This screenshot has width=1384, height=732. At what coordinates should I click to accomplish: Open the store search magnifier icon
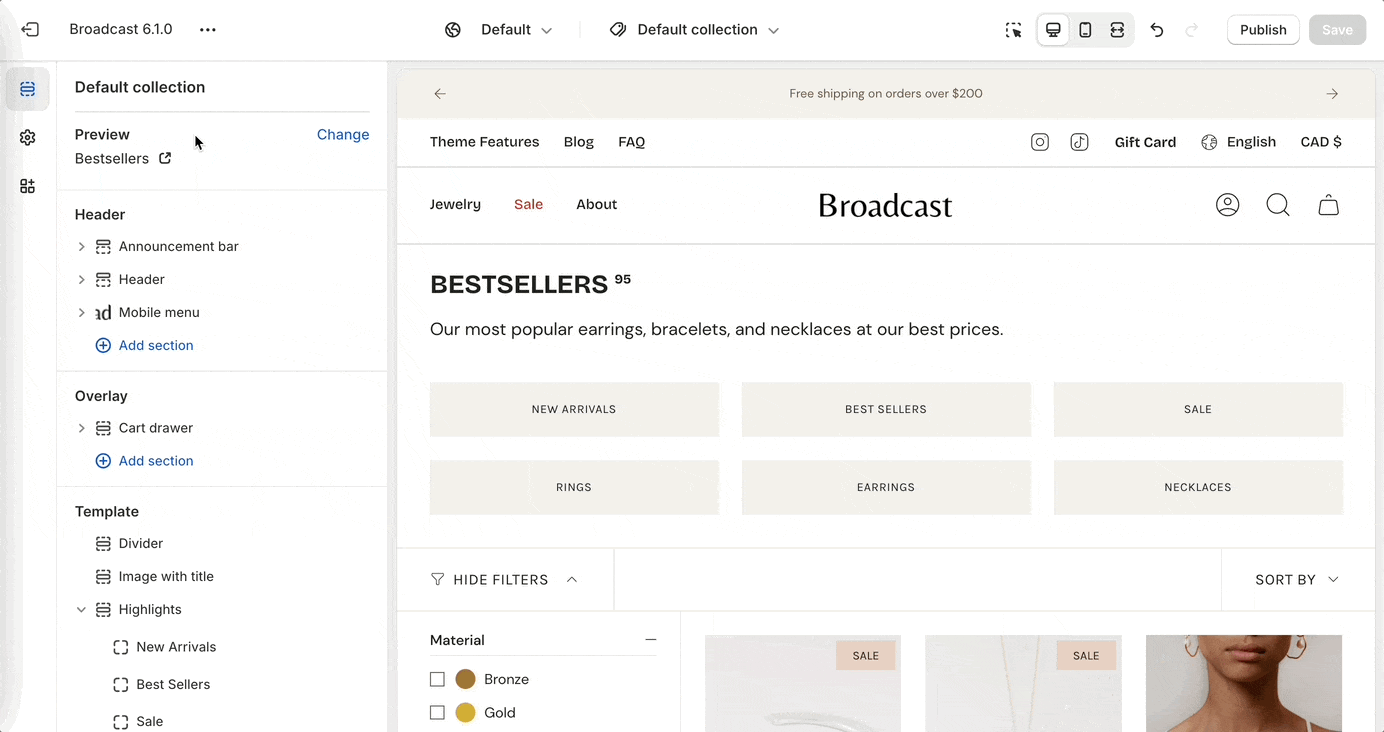pos(1278,205)
